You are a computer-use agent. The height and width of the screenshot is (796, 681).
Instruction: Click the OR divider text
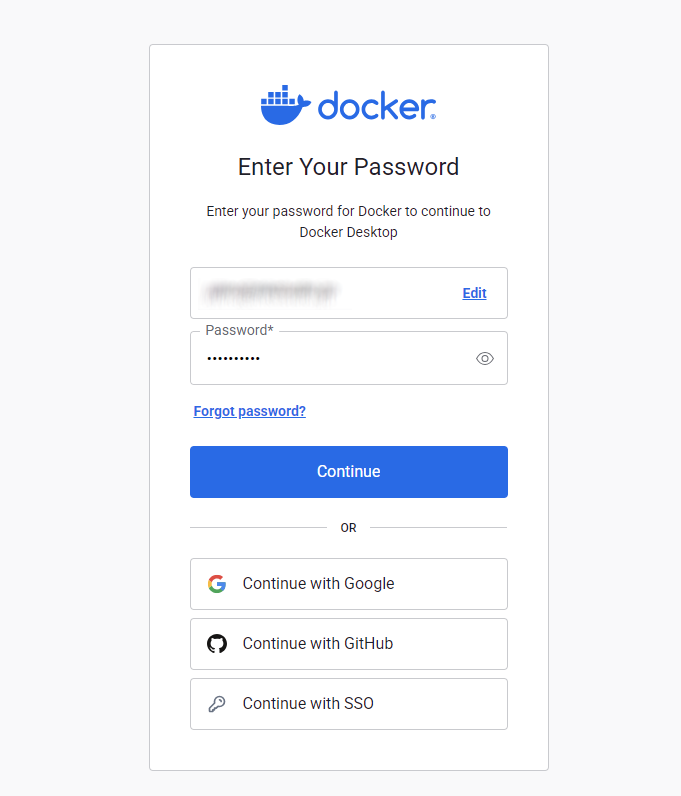point(348,528)
